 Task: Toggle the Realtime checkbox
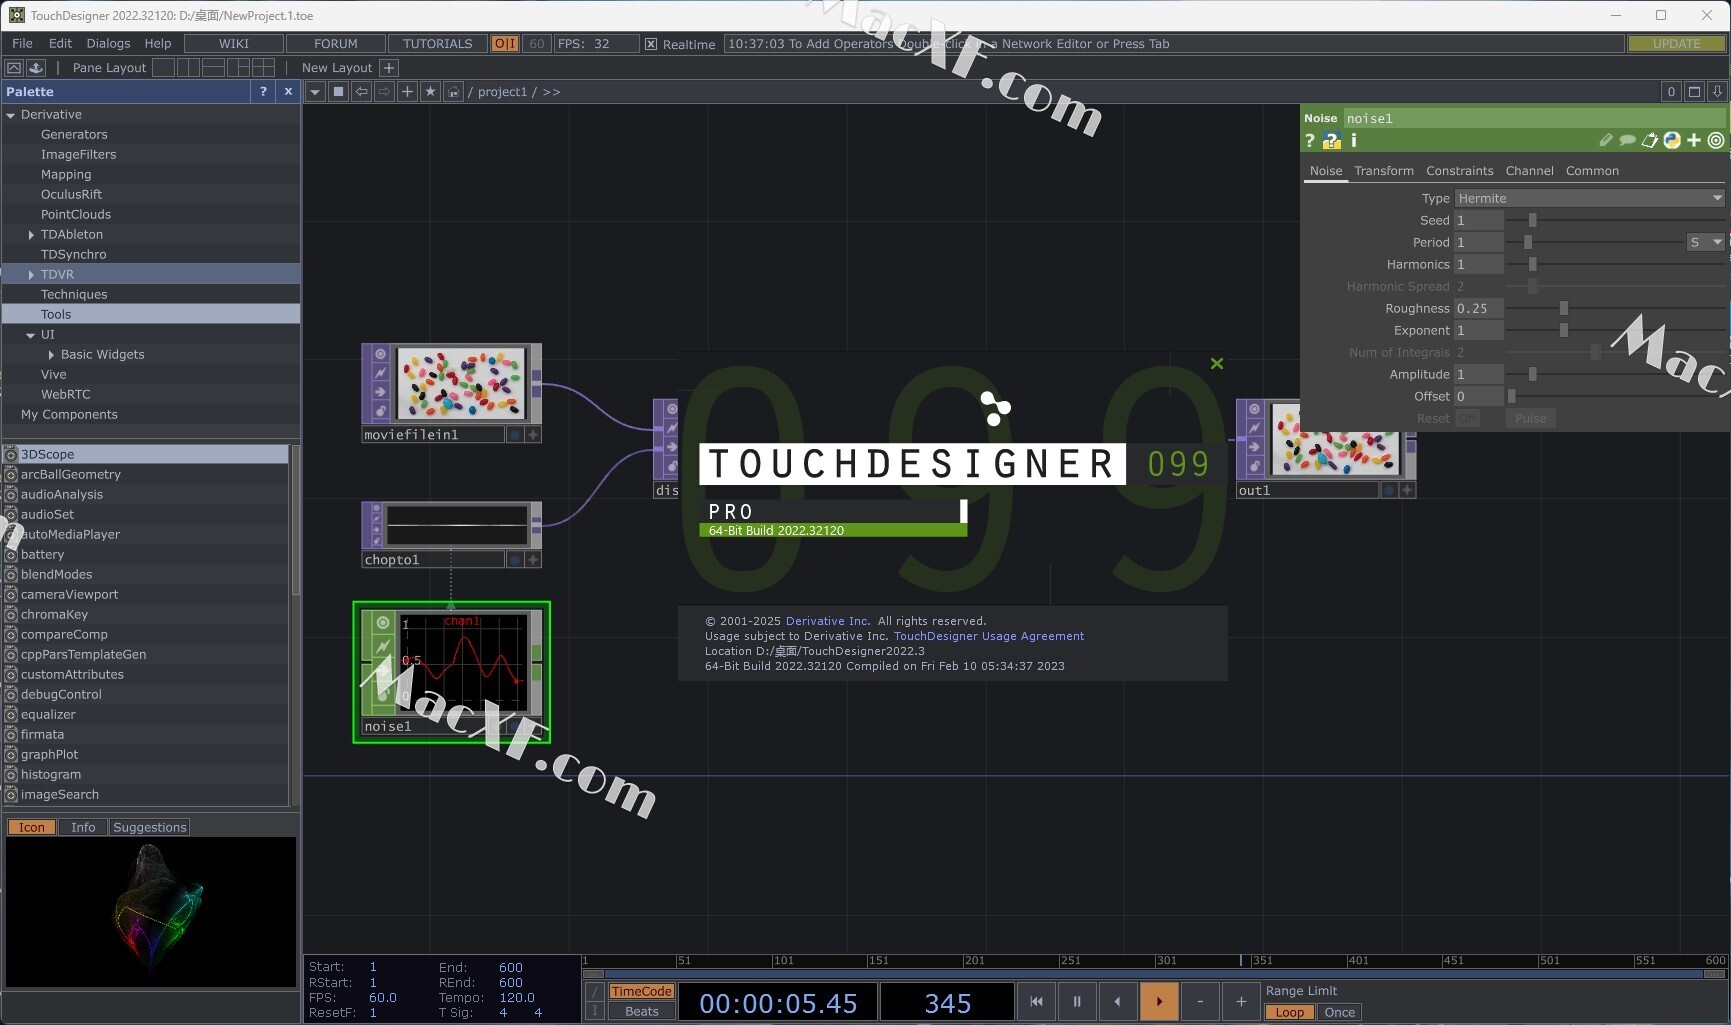click(651, 44)
